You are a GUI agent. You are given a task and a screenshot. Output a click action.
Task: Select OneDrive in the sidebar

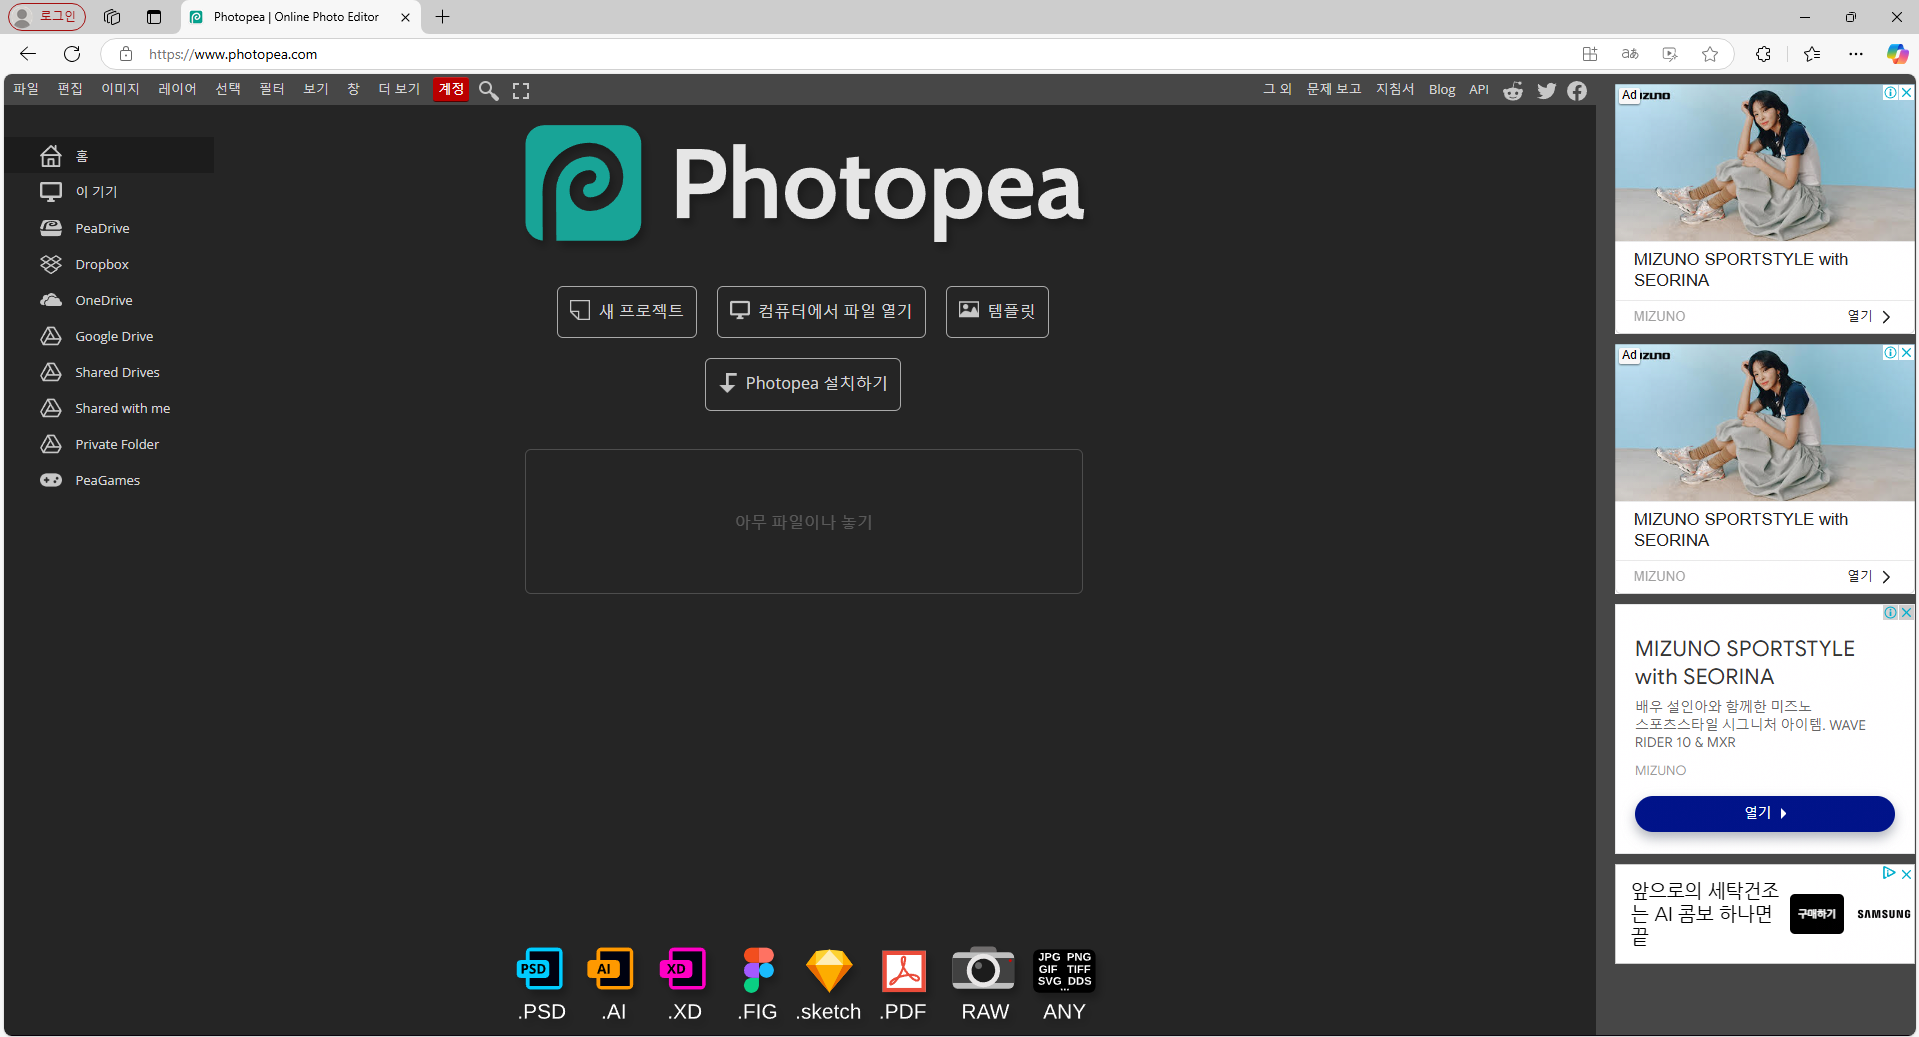click(x=109, y=300)
